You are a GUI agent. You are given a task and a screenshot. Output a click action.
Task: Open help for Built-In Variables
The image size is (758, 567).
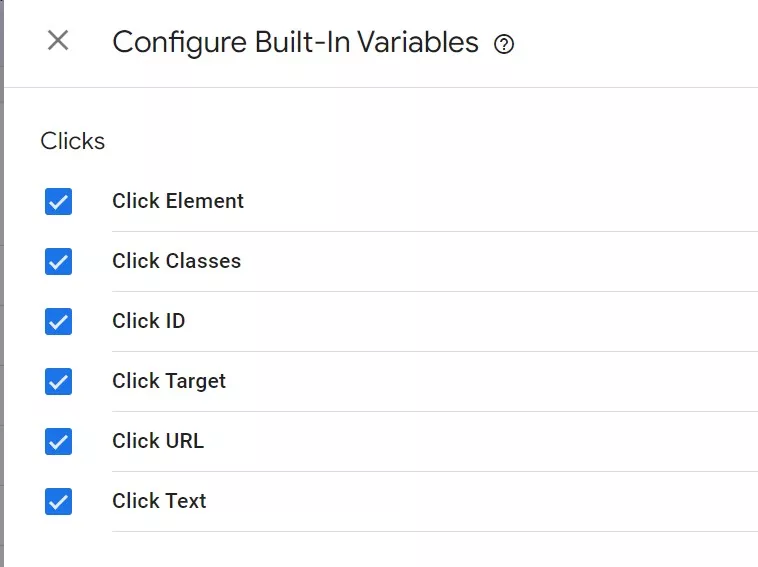[x=504, y=44]
